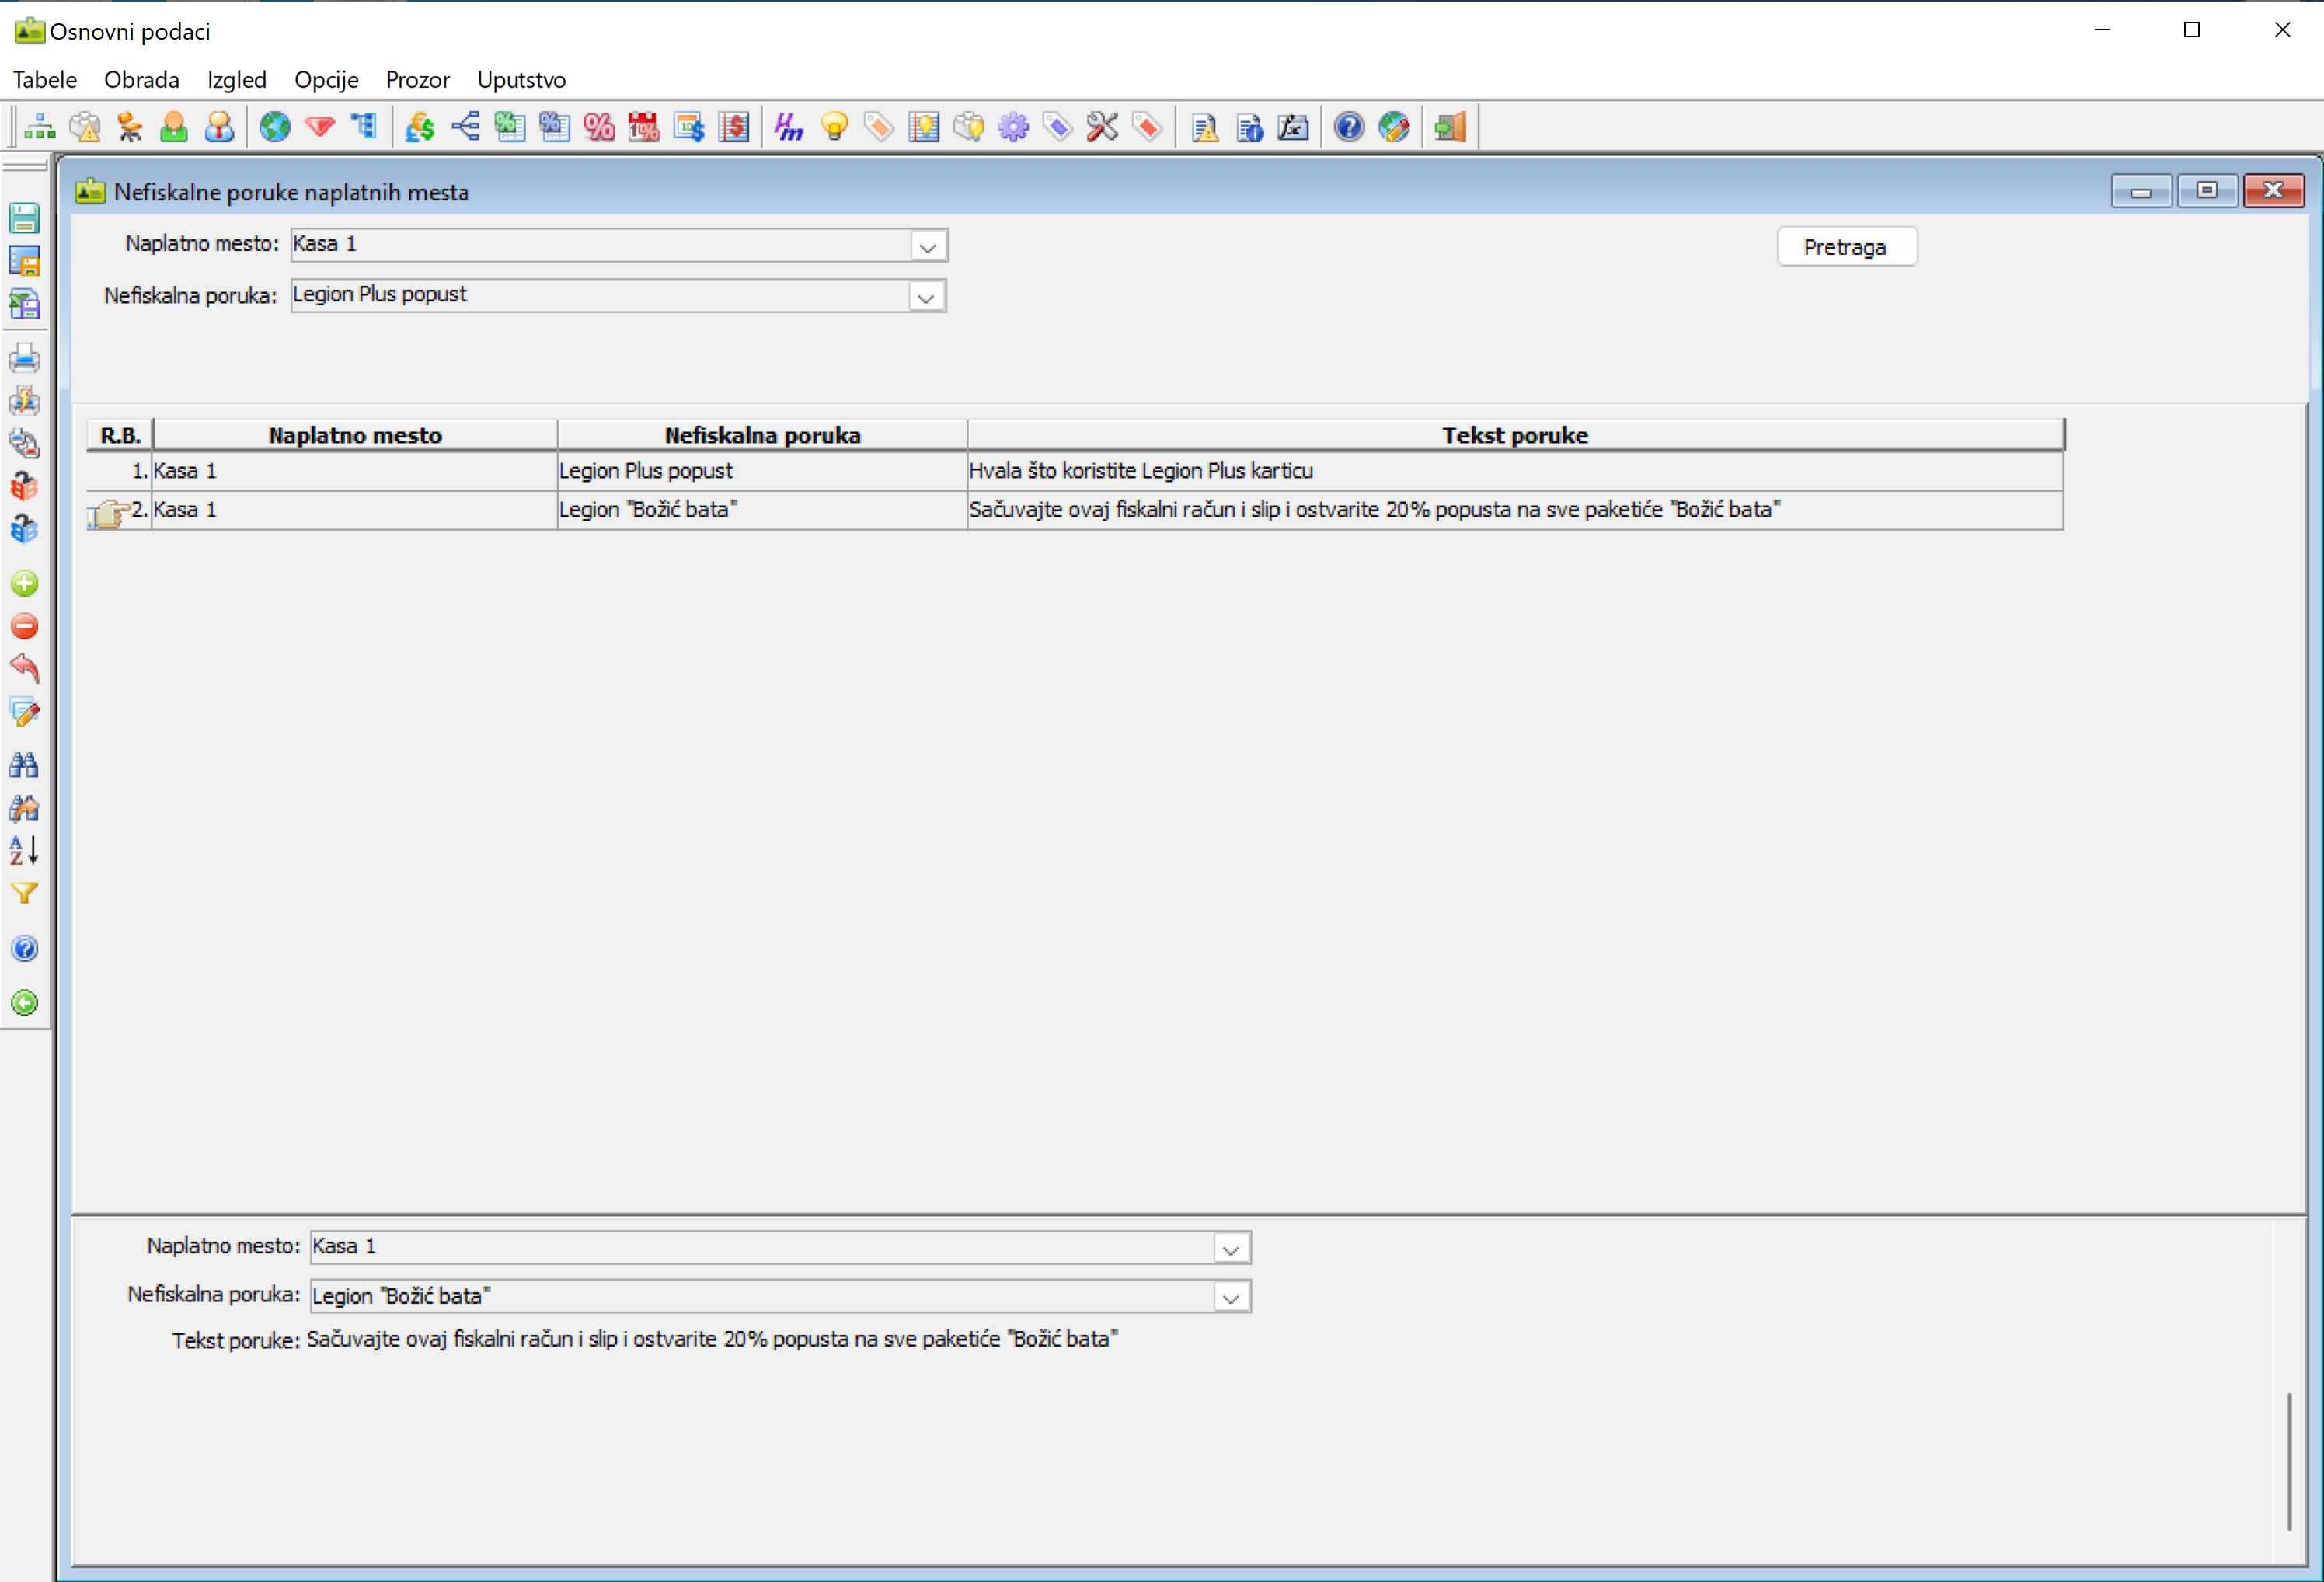Open the Uputstvo menu
The height and width of the screenshot is (1582, 2324).
[521, 80]
